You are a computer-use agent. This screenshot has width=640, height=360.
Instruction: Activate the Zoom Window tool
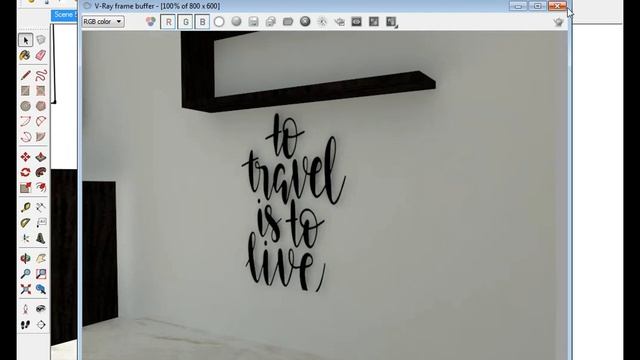[x=41, y=274]
